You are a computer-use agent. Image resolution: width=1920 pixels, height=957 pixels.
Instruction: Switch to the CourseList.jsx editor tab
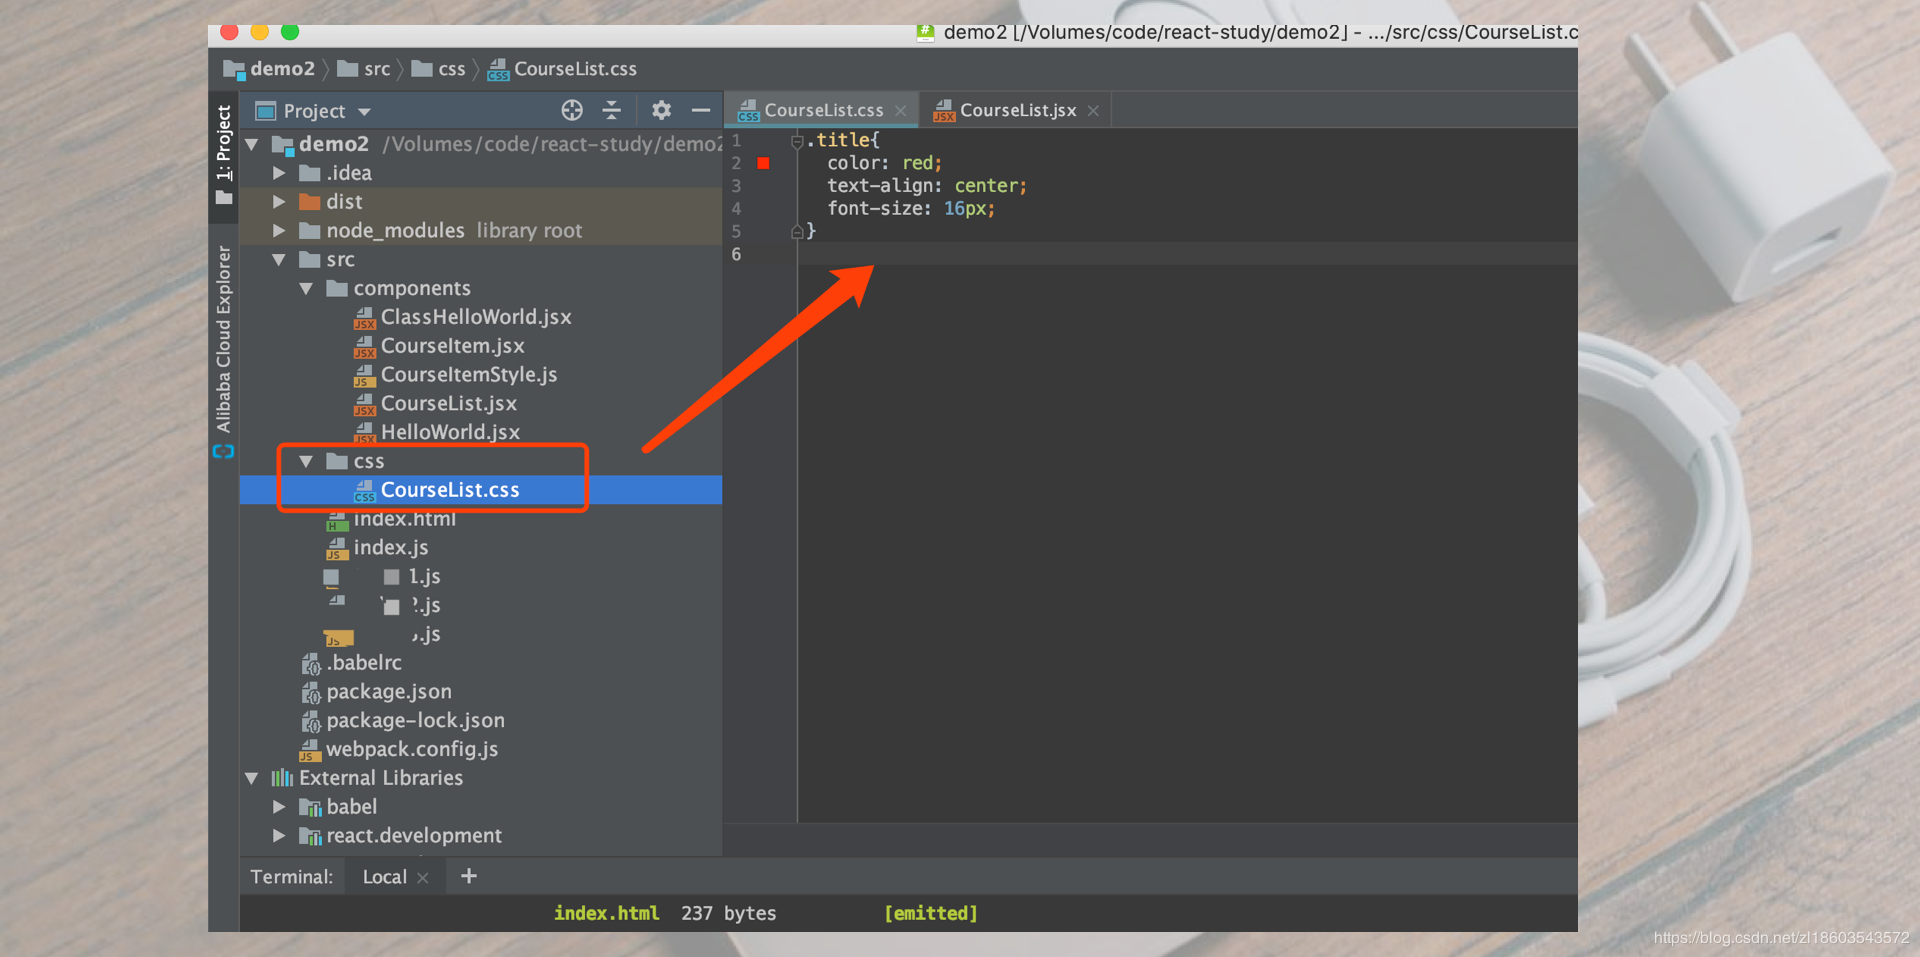click(x=1017, y=110)
